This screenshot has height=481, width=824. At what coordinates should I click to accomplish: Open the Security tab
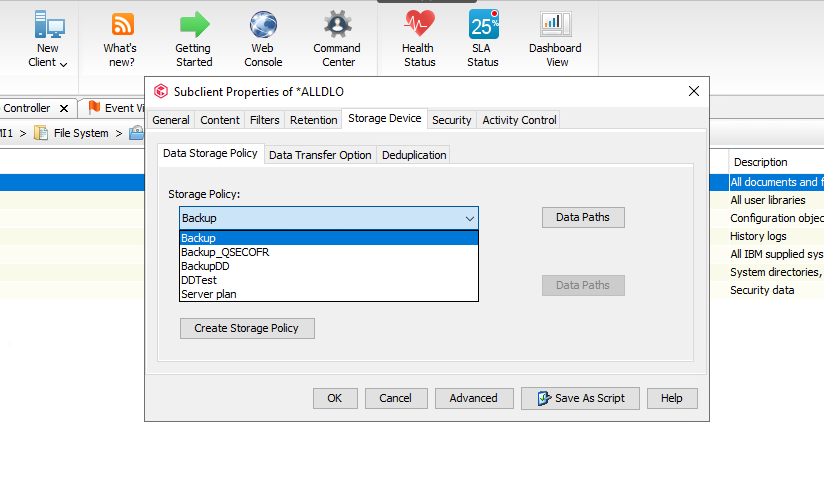click(451, 120)
